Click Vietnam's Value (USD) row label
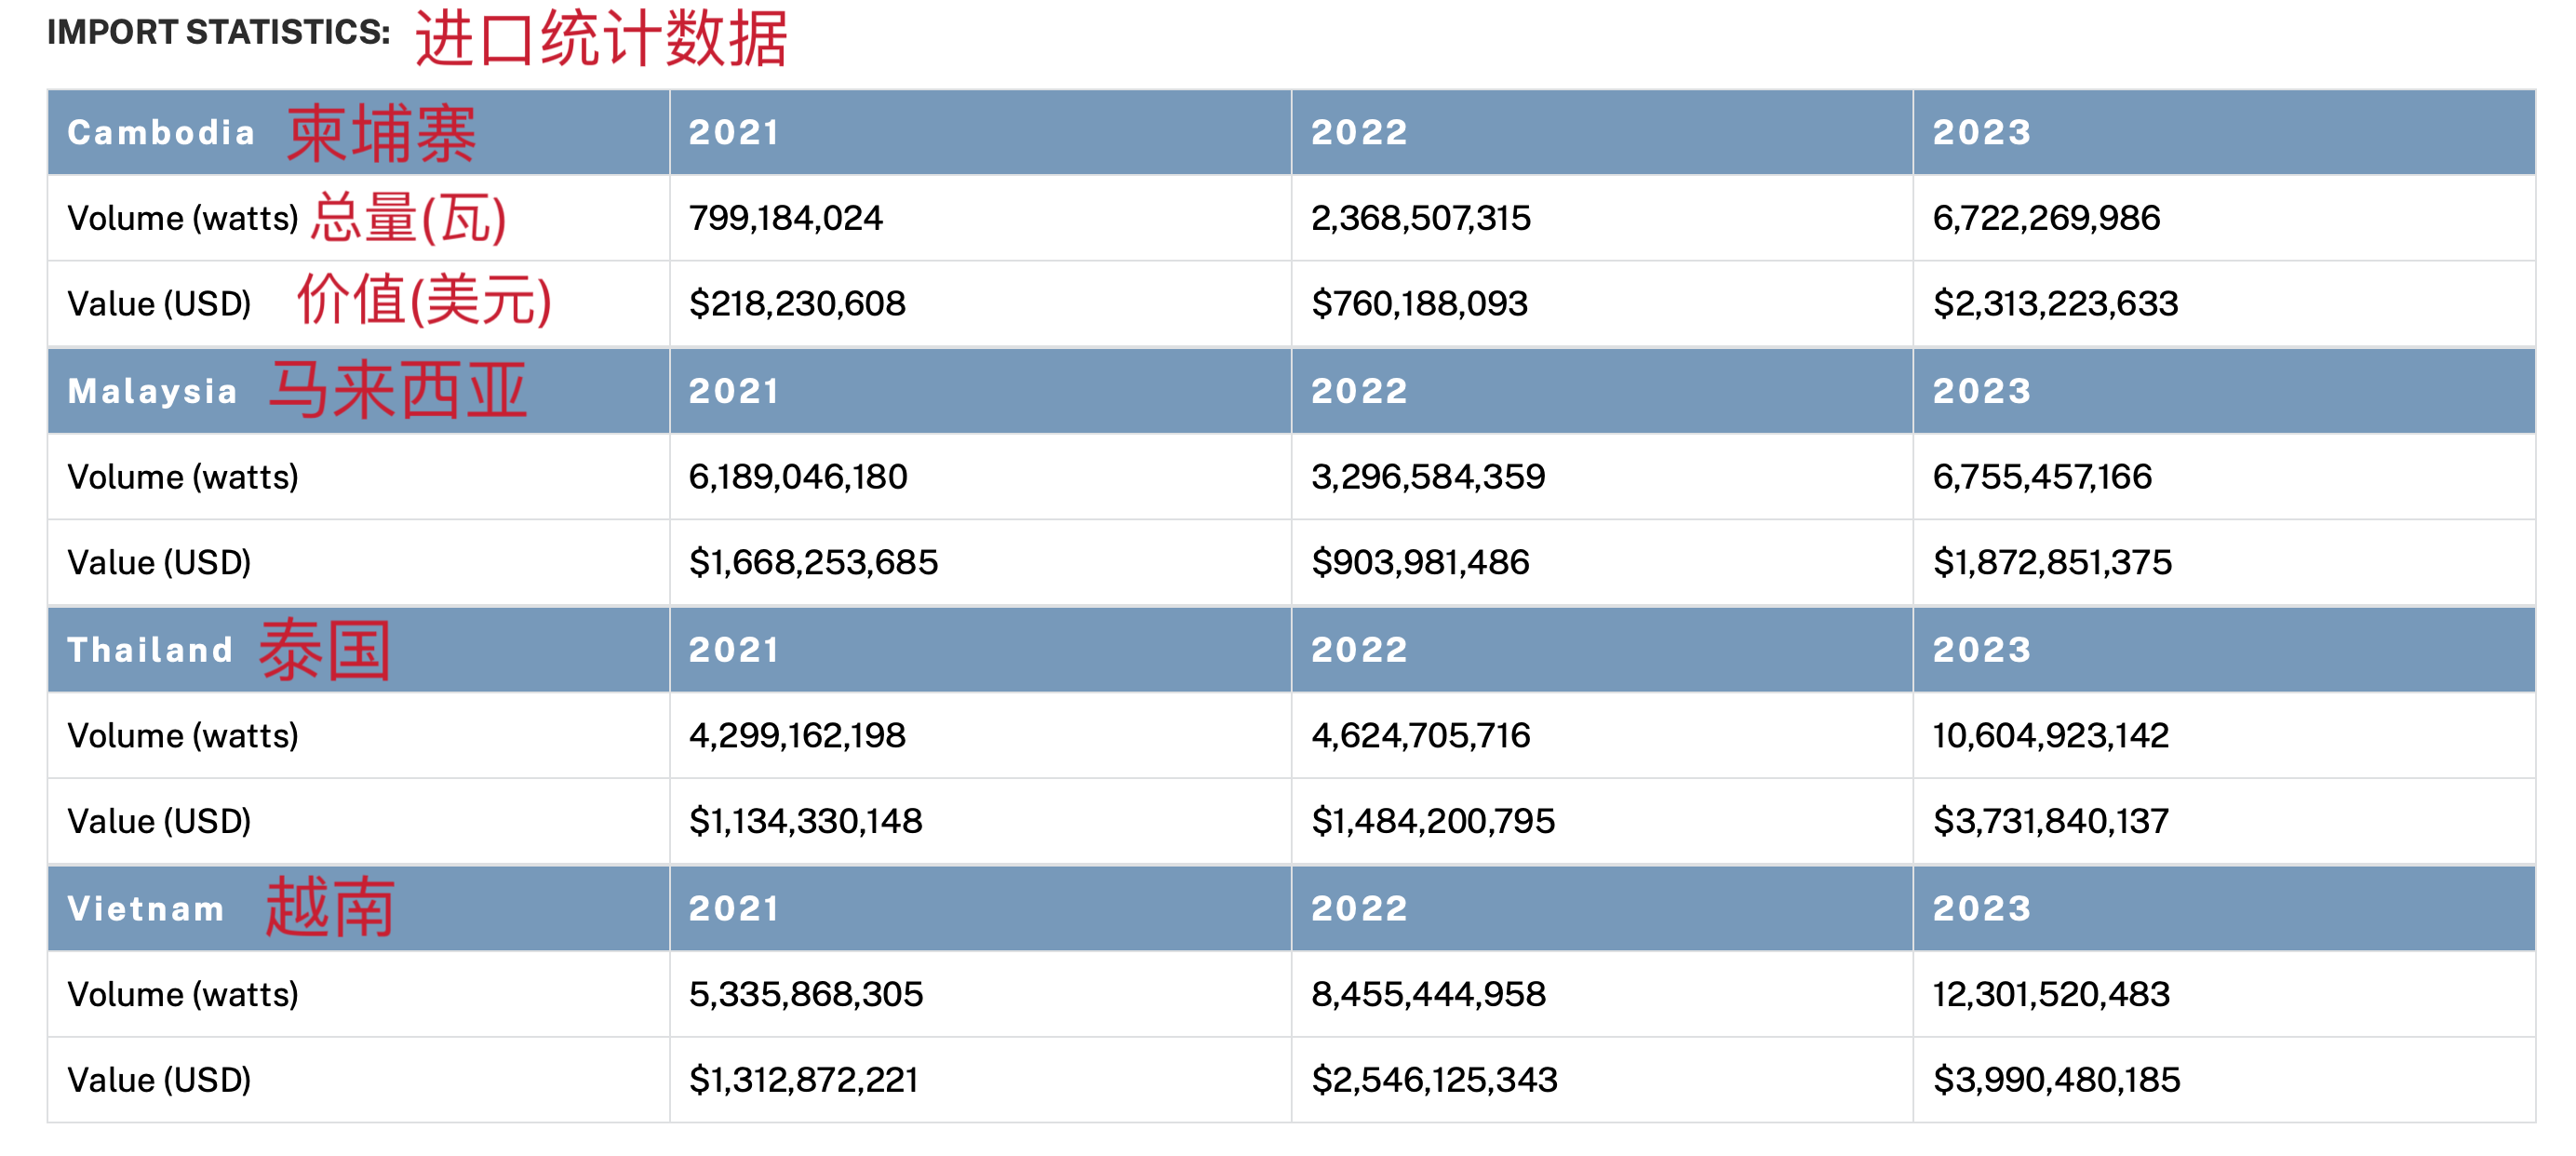The image size is (2576, 1156). point(159,1080)
